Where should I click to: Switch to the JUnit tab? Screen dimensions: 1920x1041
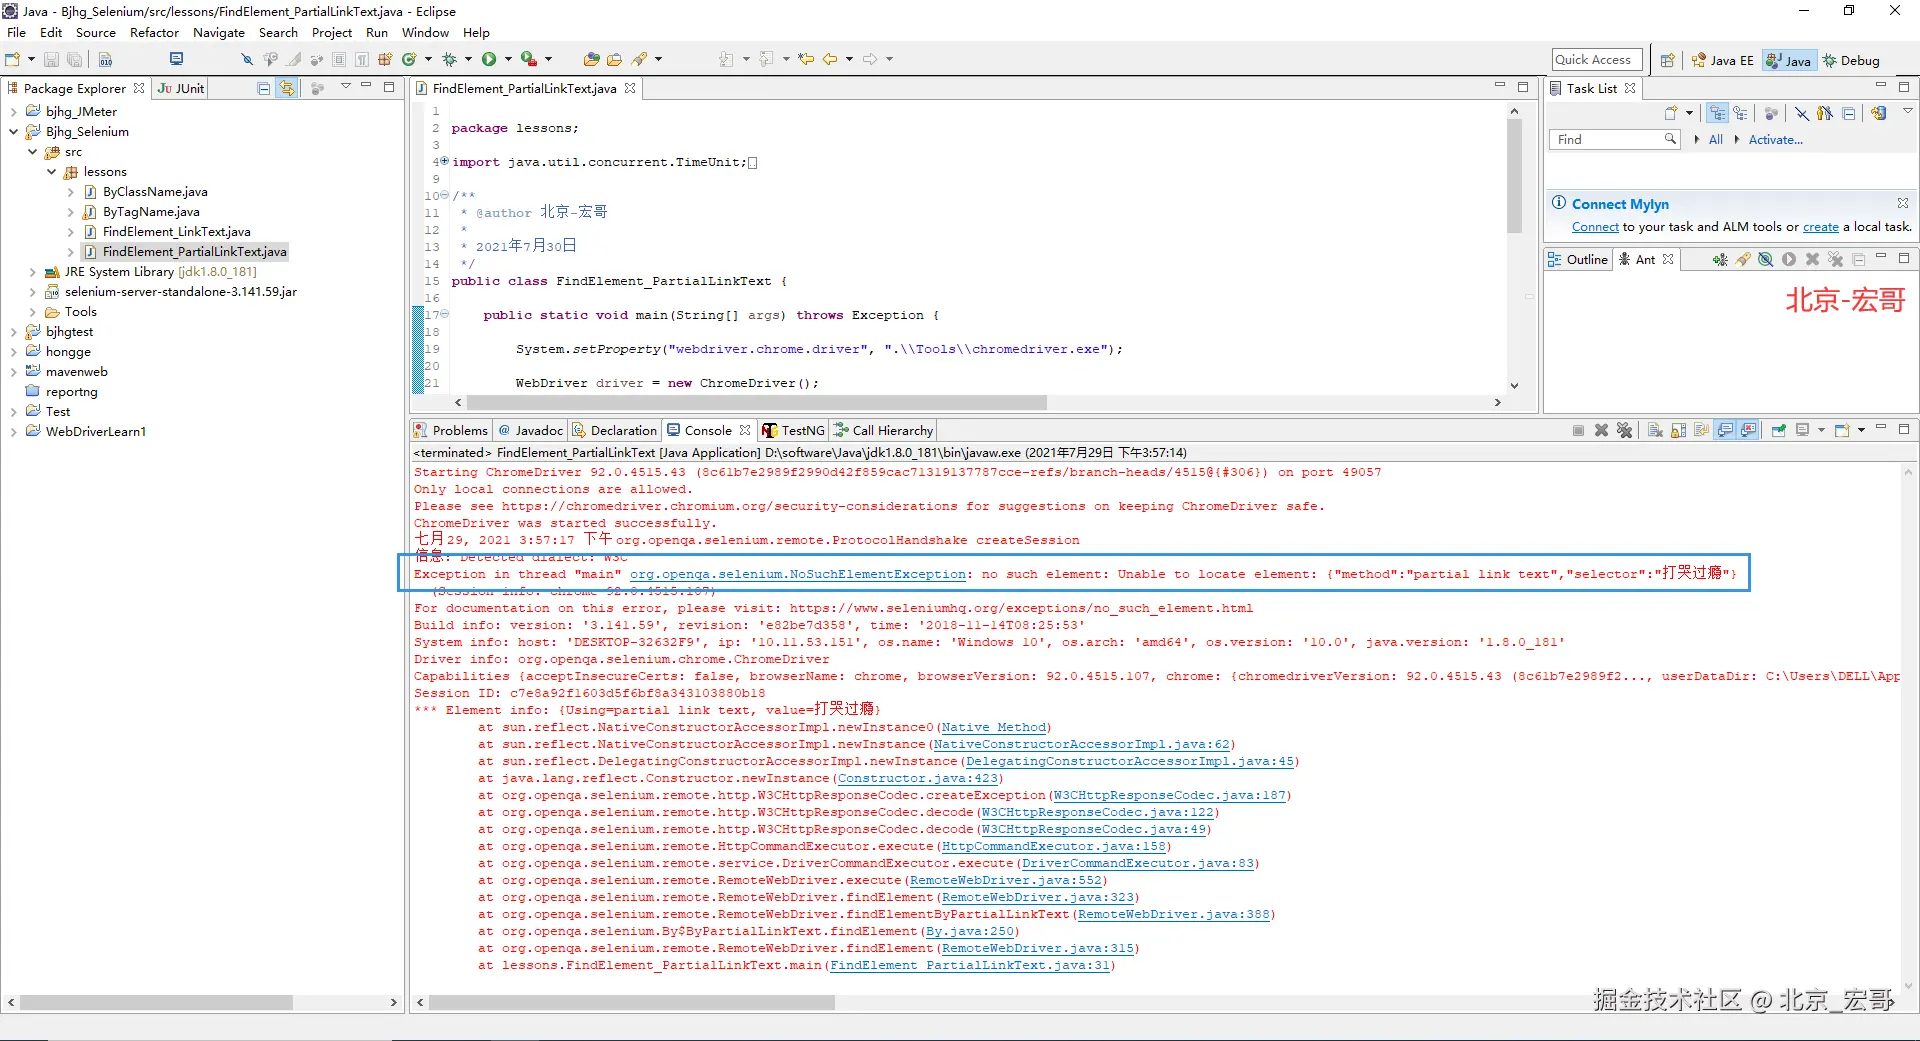tap(181, 88)
